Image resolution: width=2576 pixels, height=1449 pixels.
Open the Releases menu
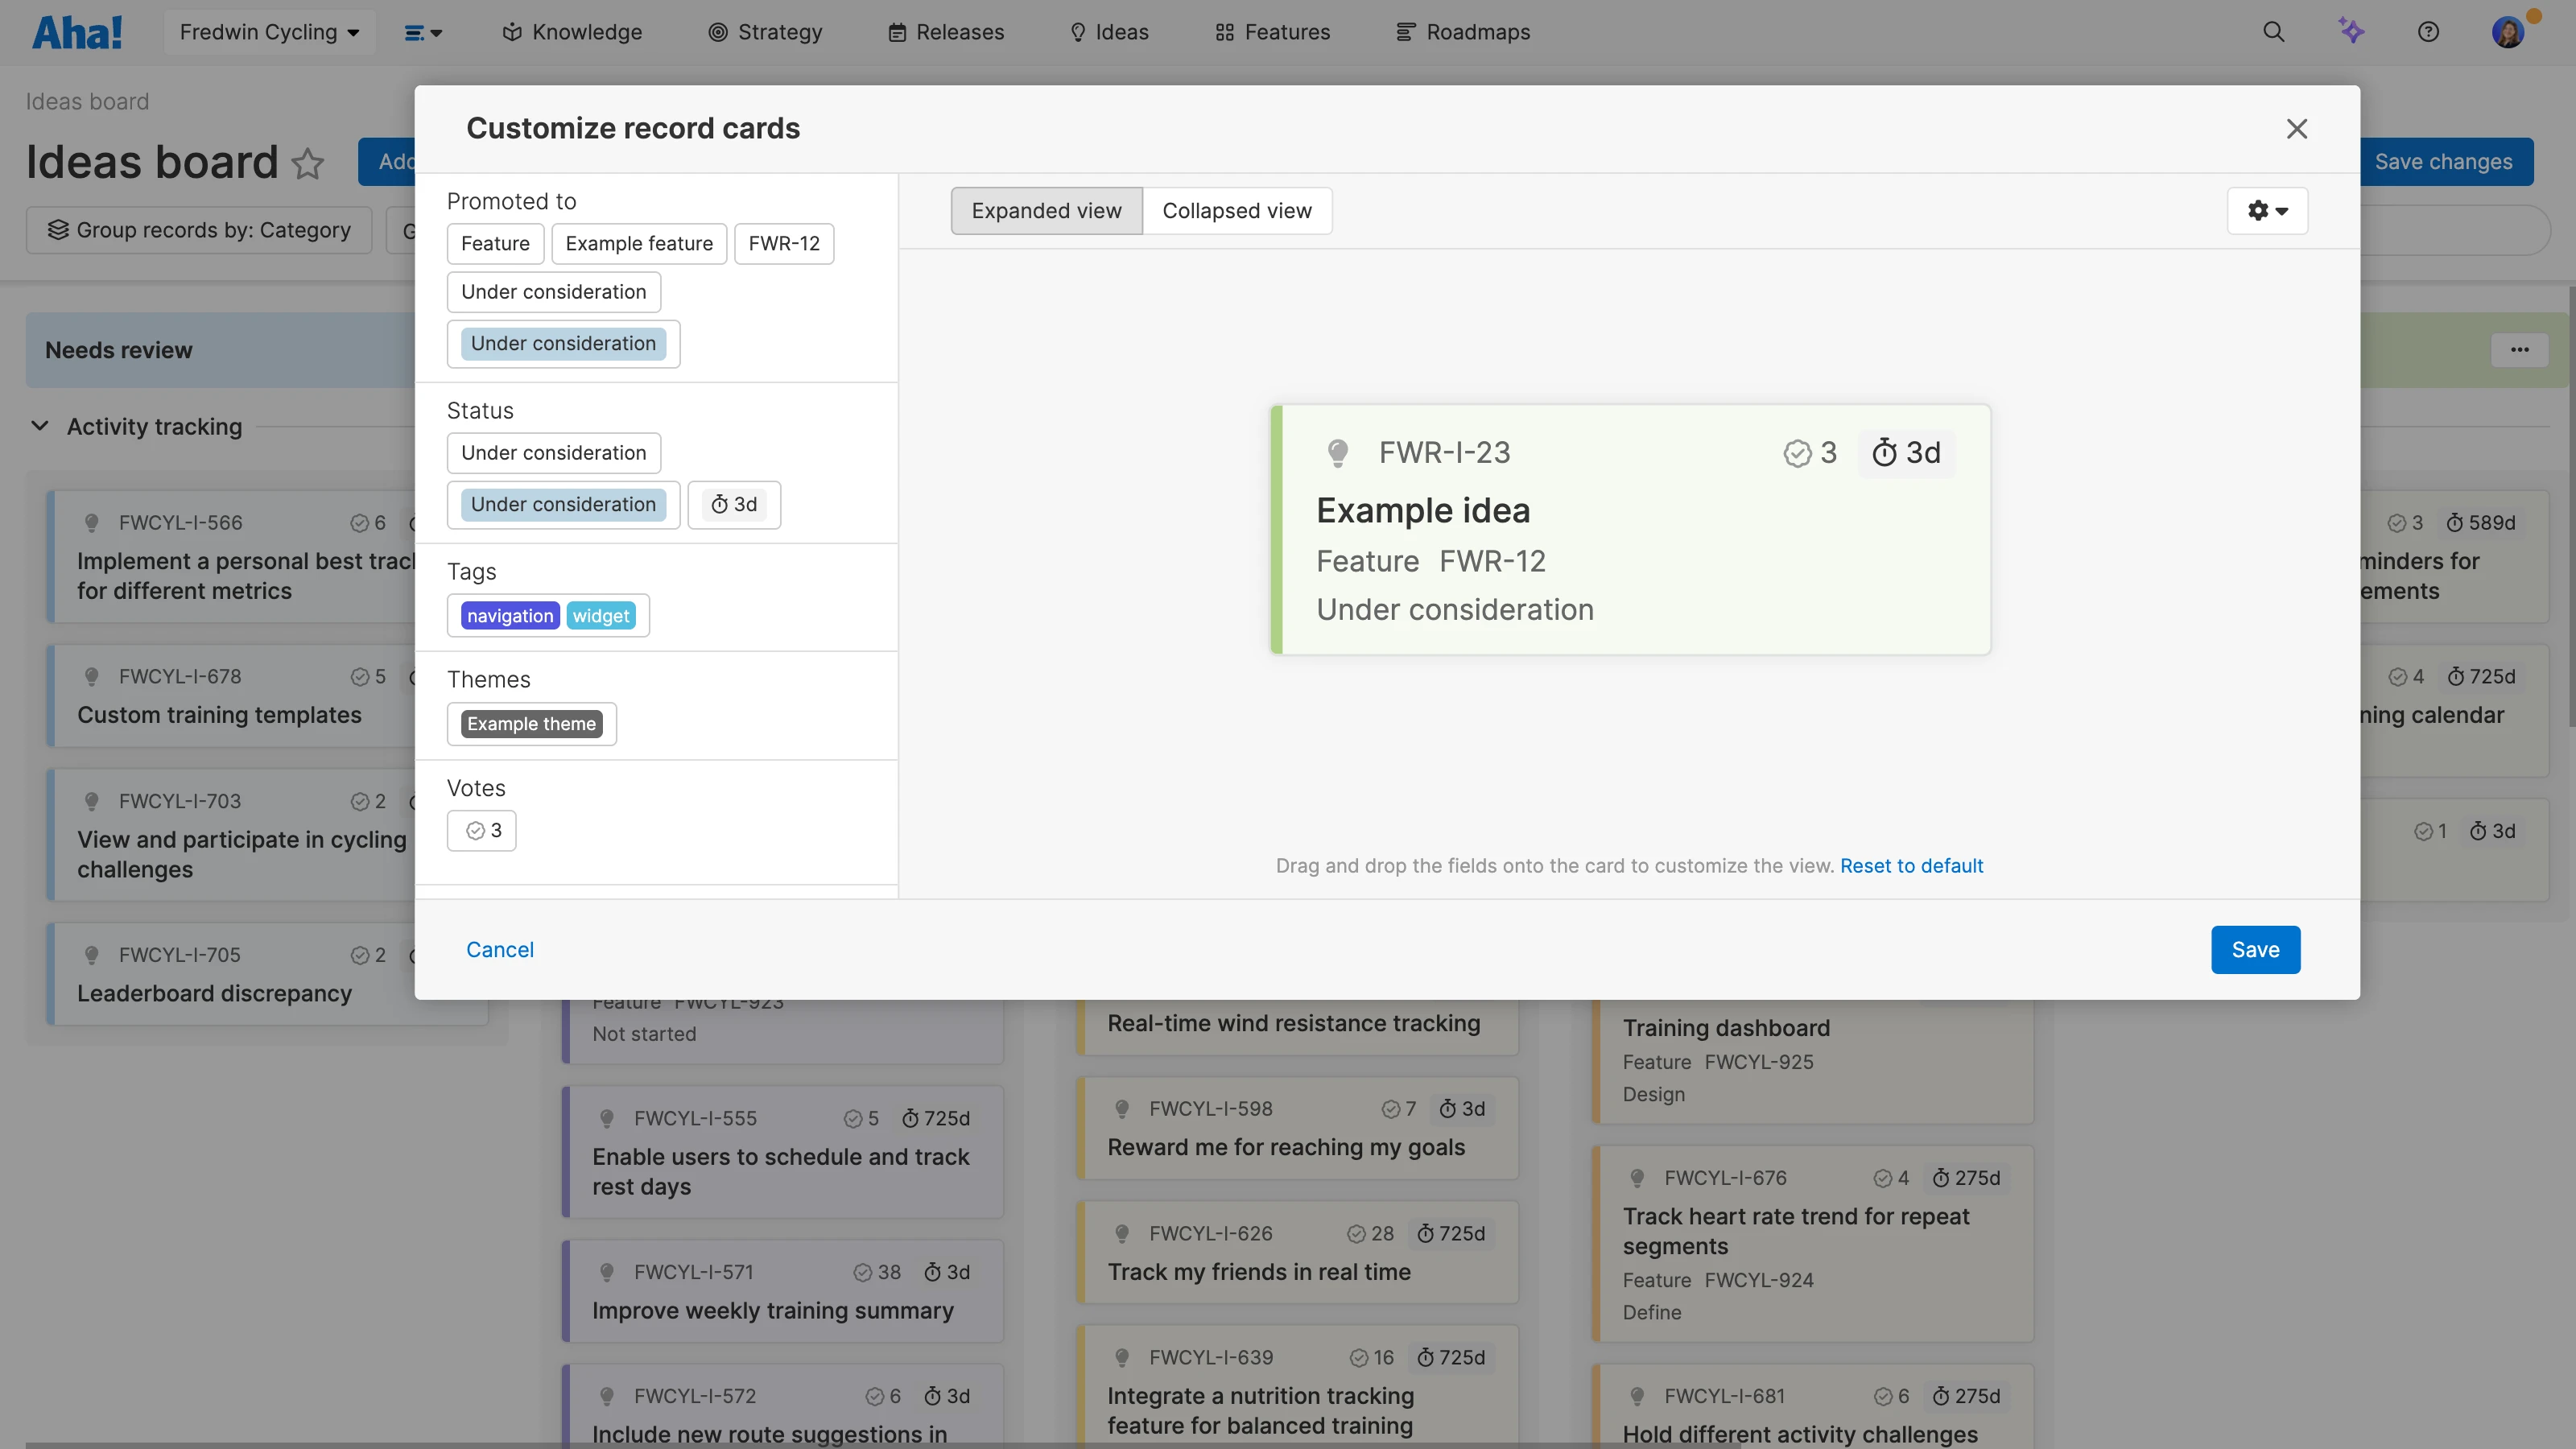[946, 32]
